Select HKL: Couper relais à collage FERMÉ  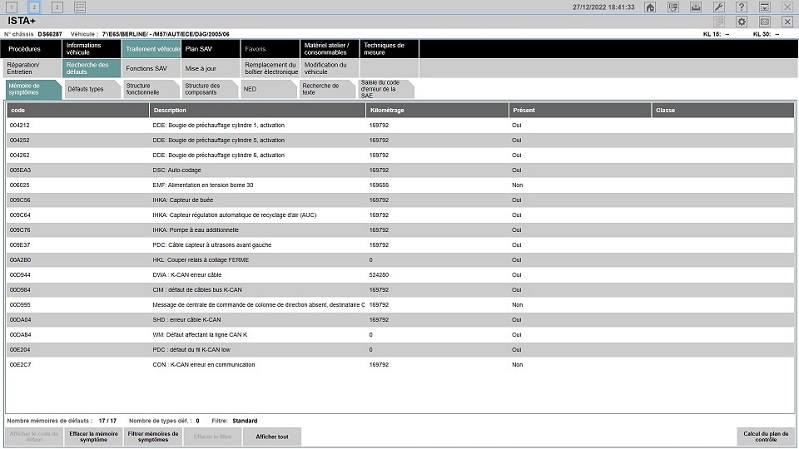pyautogui.click(x=401, y=260)
